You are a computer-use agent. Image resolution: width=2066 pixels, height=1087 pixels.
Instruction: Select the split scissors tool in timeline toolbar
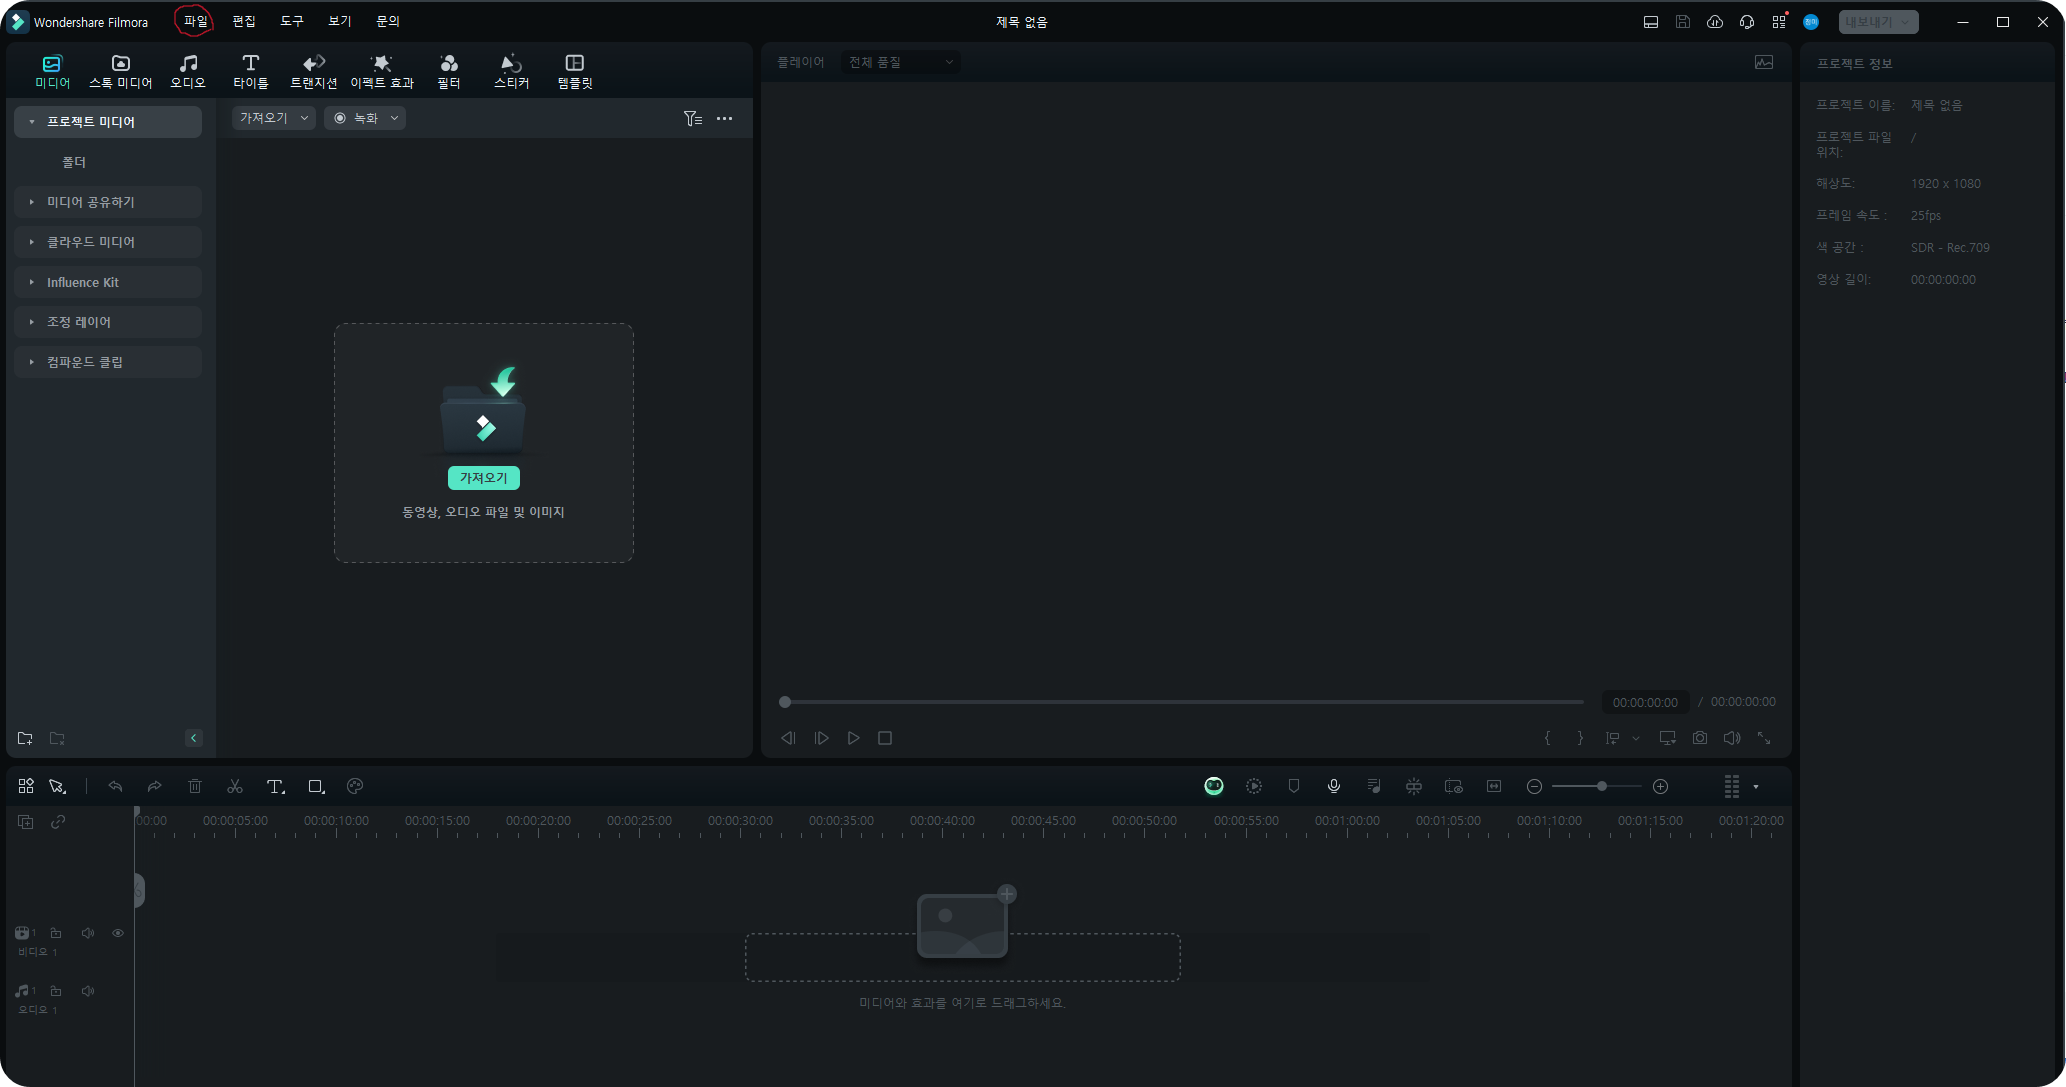(x=235, y=787)
